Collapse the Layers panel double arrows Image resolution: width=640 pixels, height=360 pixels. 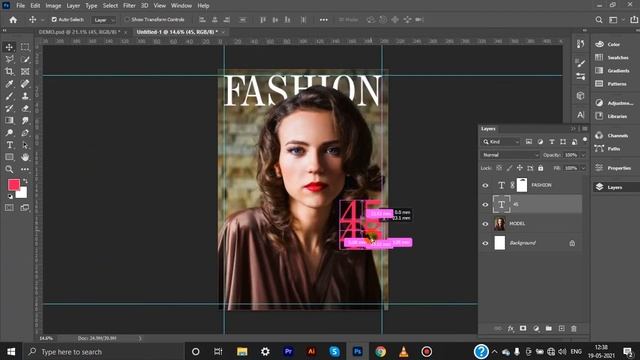click(x=573, y=129)
